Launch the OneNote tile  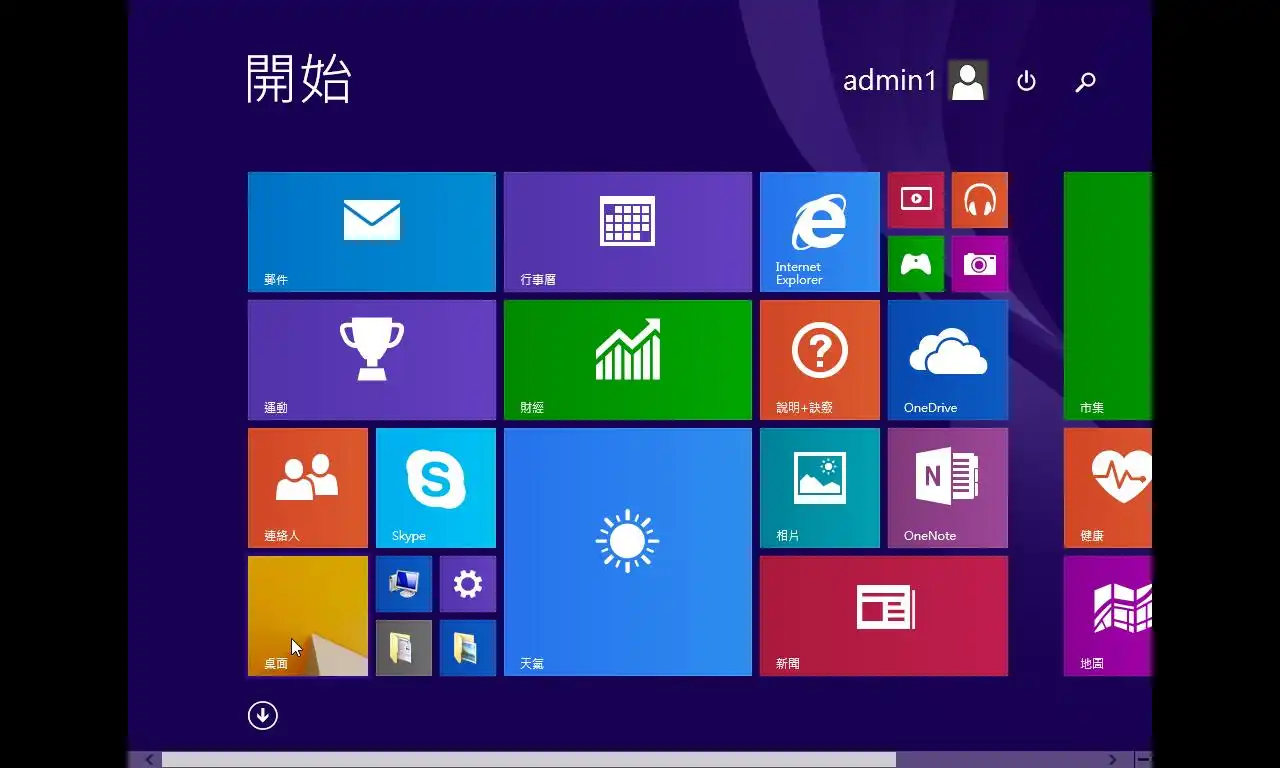(948, 488)
